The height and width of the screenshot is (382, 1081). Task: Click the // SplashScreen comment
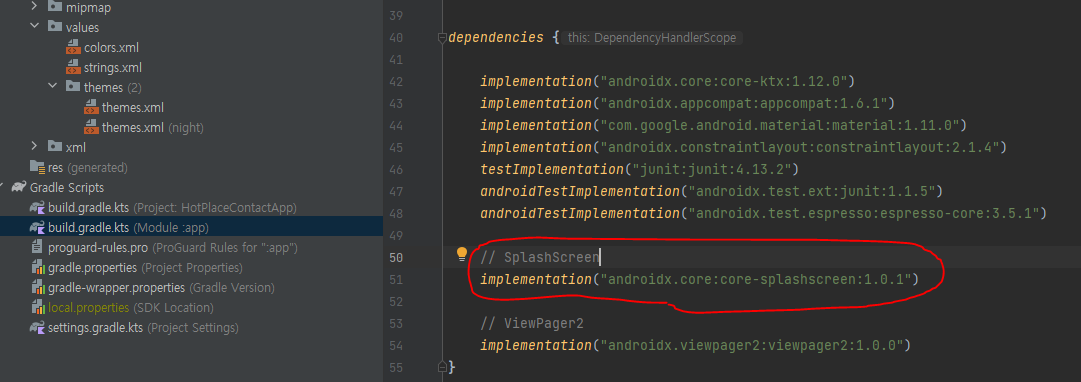pyautogui.click(x=539, y=257)
